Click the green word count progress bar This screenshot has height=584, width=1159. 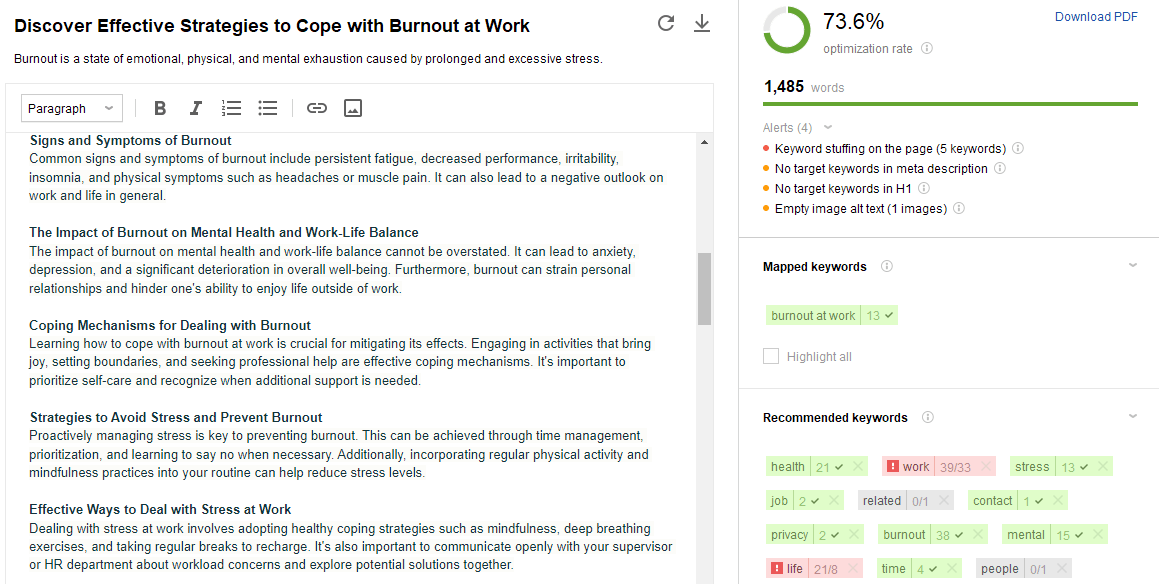coord(951,104)
